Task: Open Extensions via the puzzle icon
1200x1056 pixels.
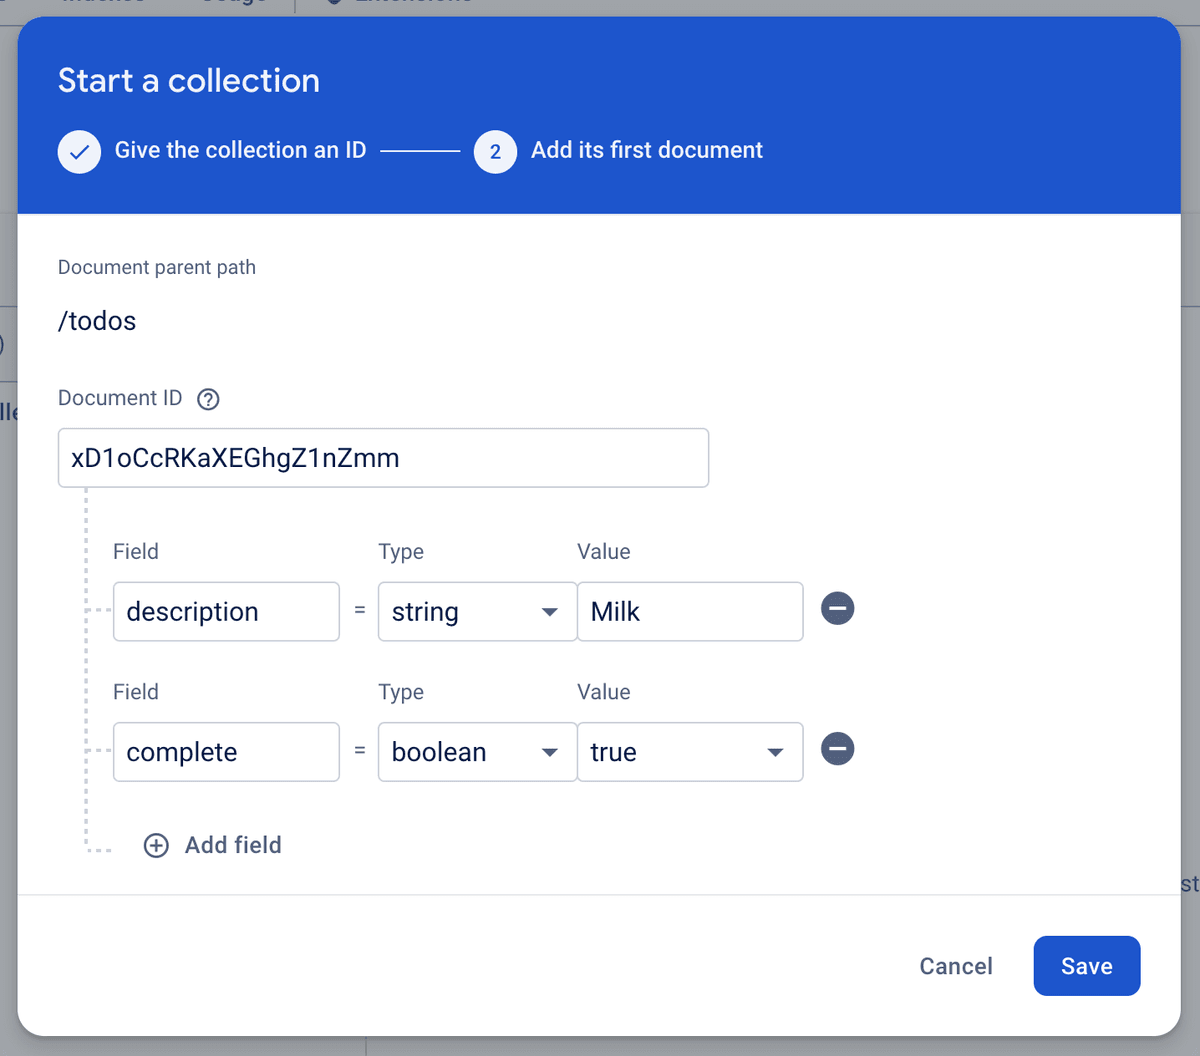Action: click(x=333, y=2)
